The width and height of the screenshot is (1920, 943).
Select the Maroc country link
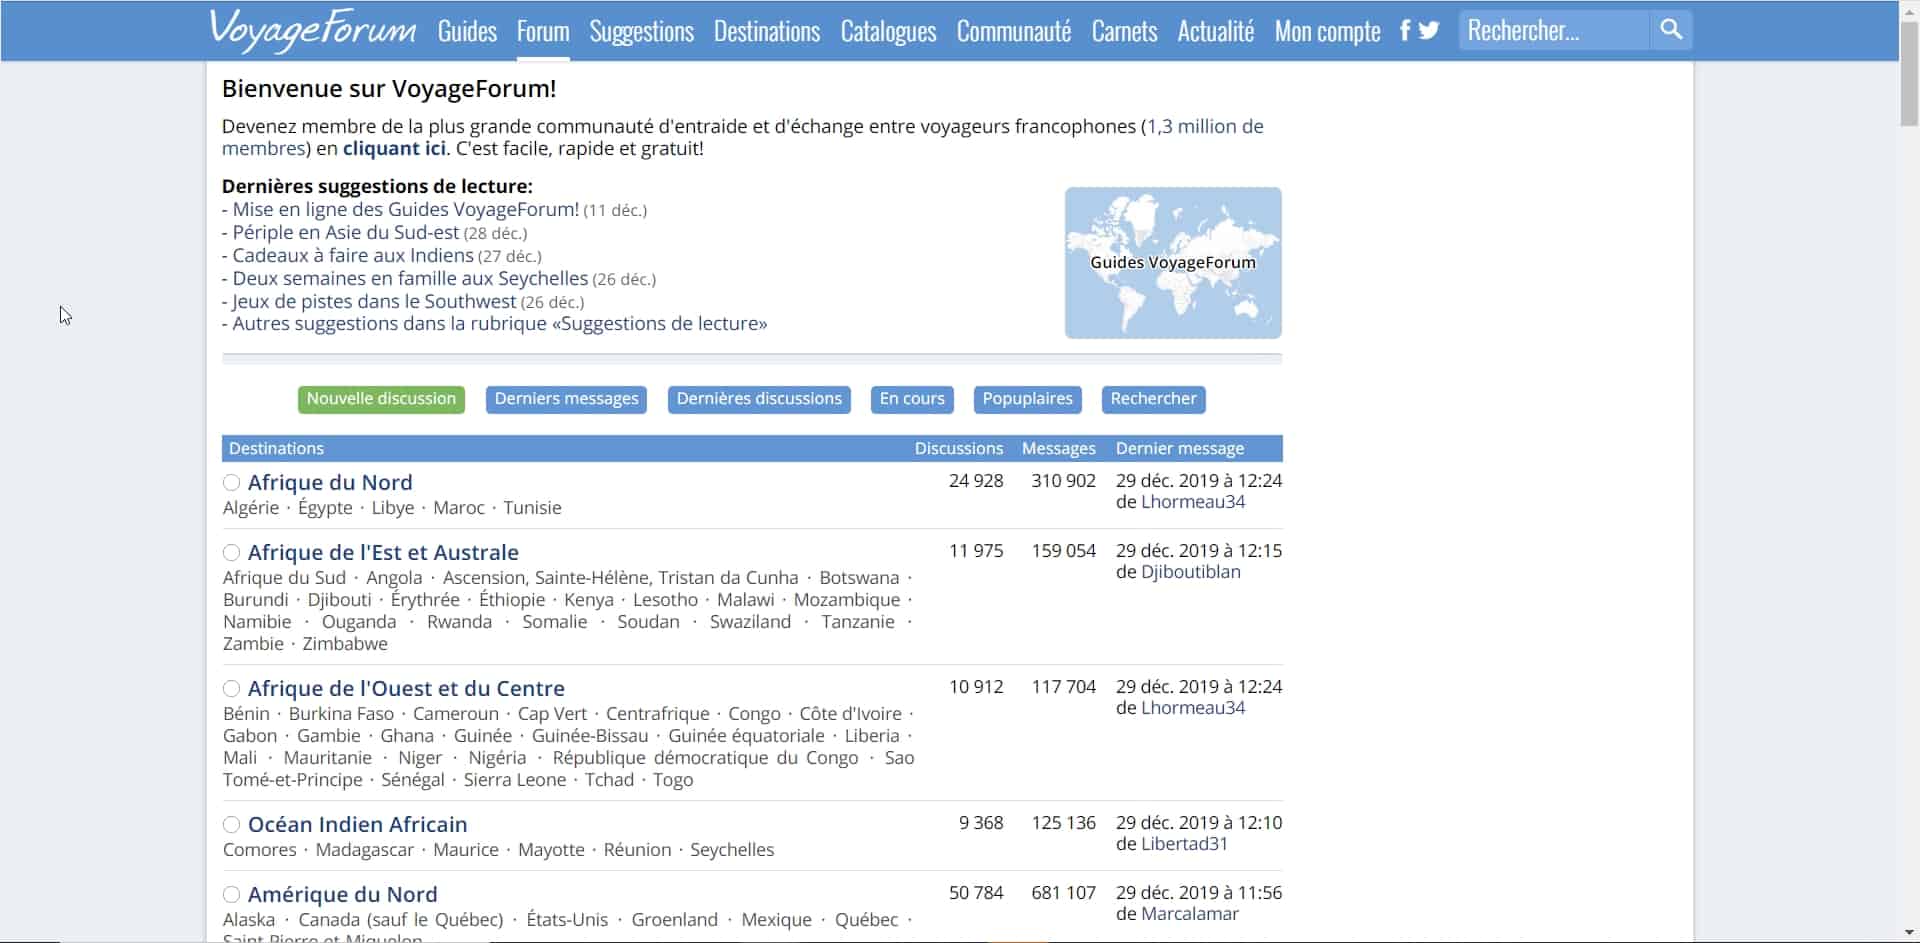coord(459,508)
